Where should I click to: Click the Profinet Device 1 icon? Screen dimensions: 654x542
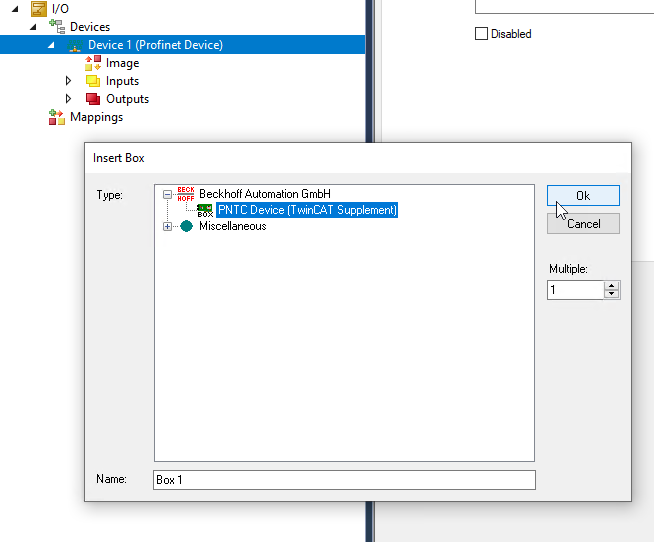tap(75, 45)
